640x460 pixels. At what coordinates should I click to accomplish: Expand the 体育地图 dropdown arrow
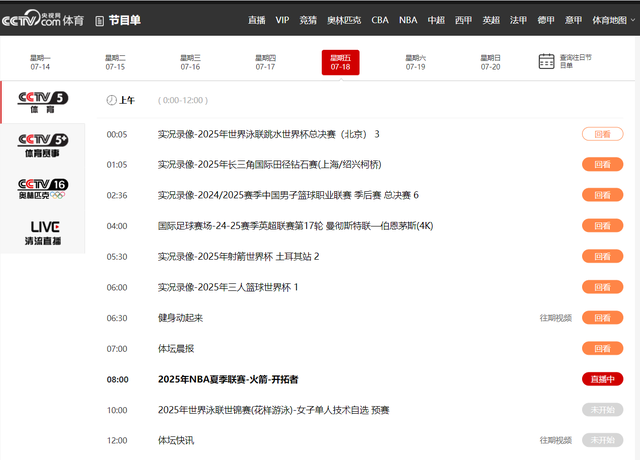tap(633, 20)
